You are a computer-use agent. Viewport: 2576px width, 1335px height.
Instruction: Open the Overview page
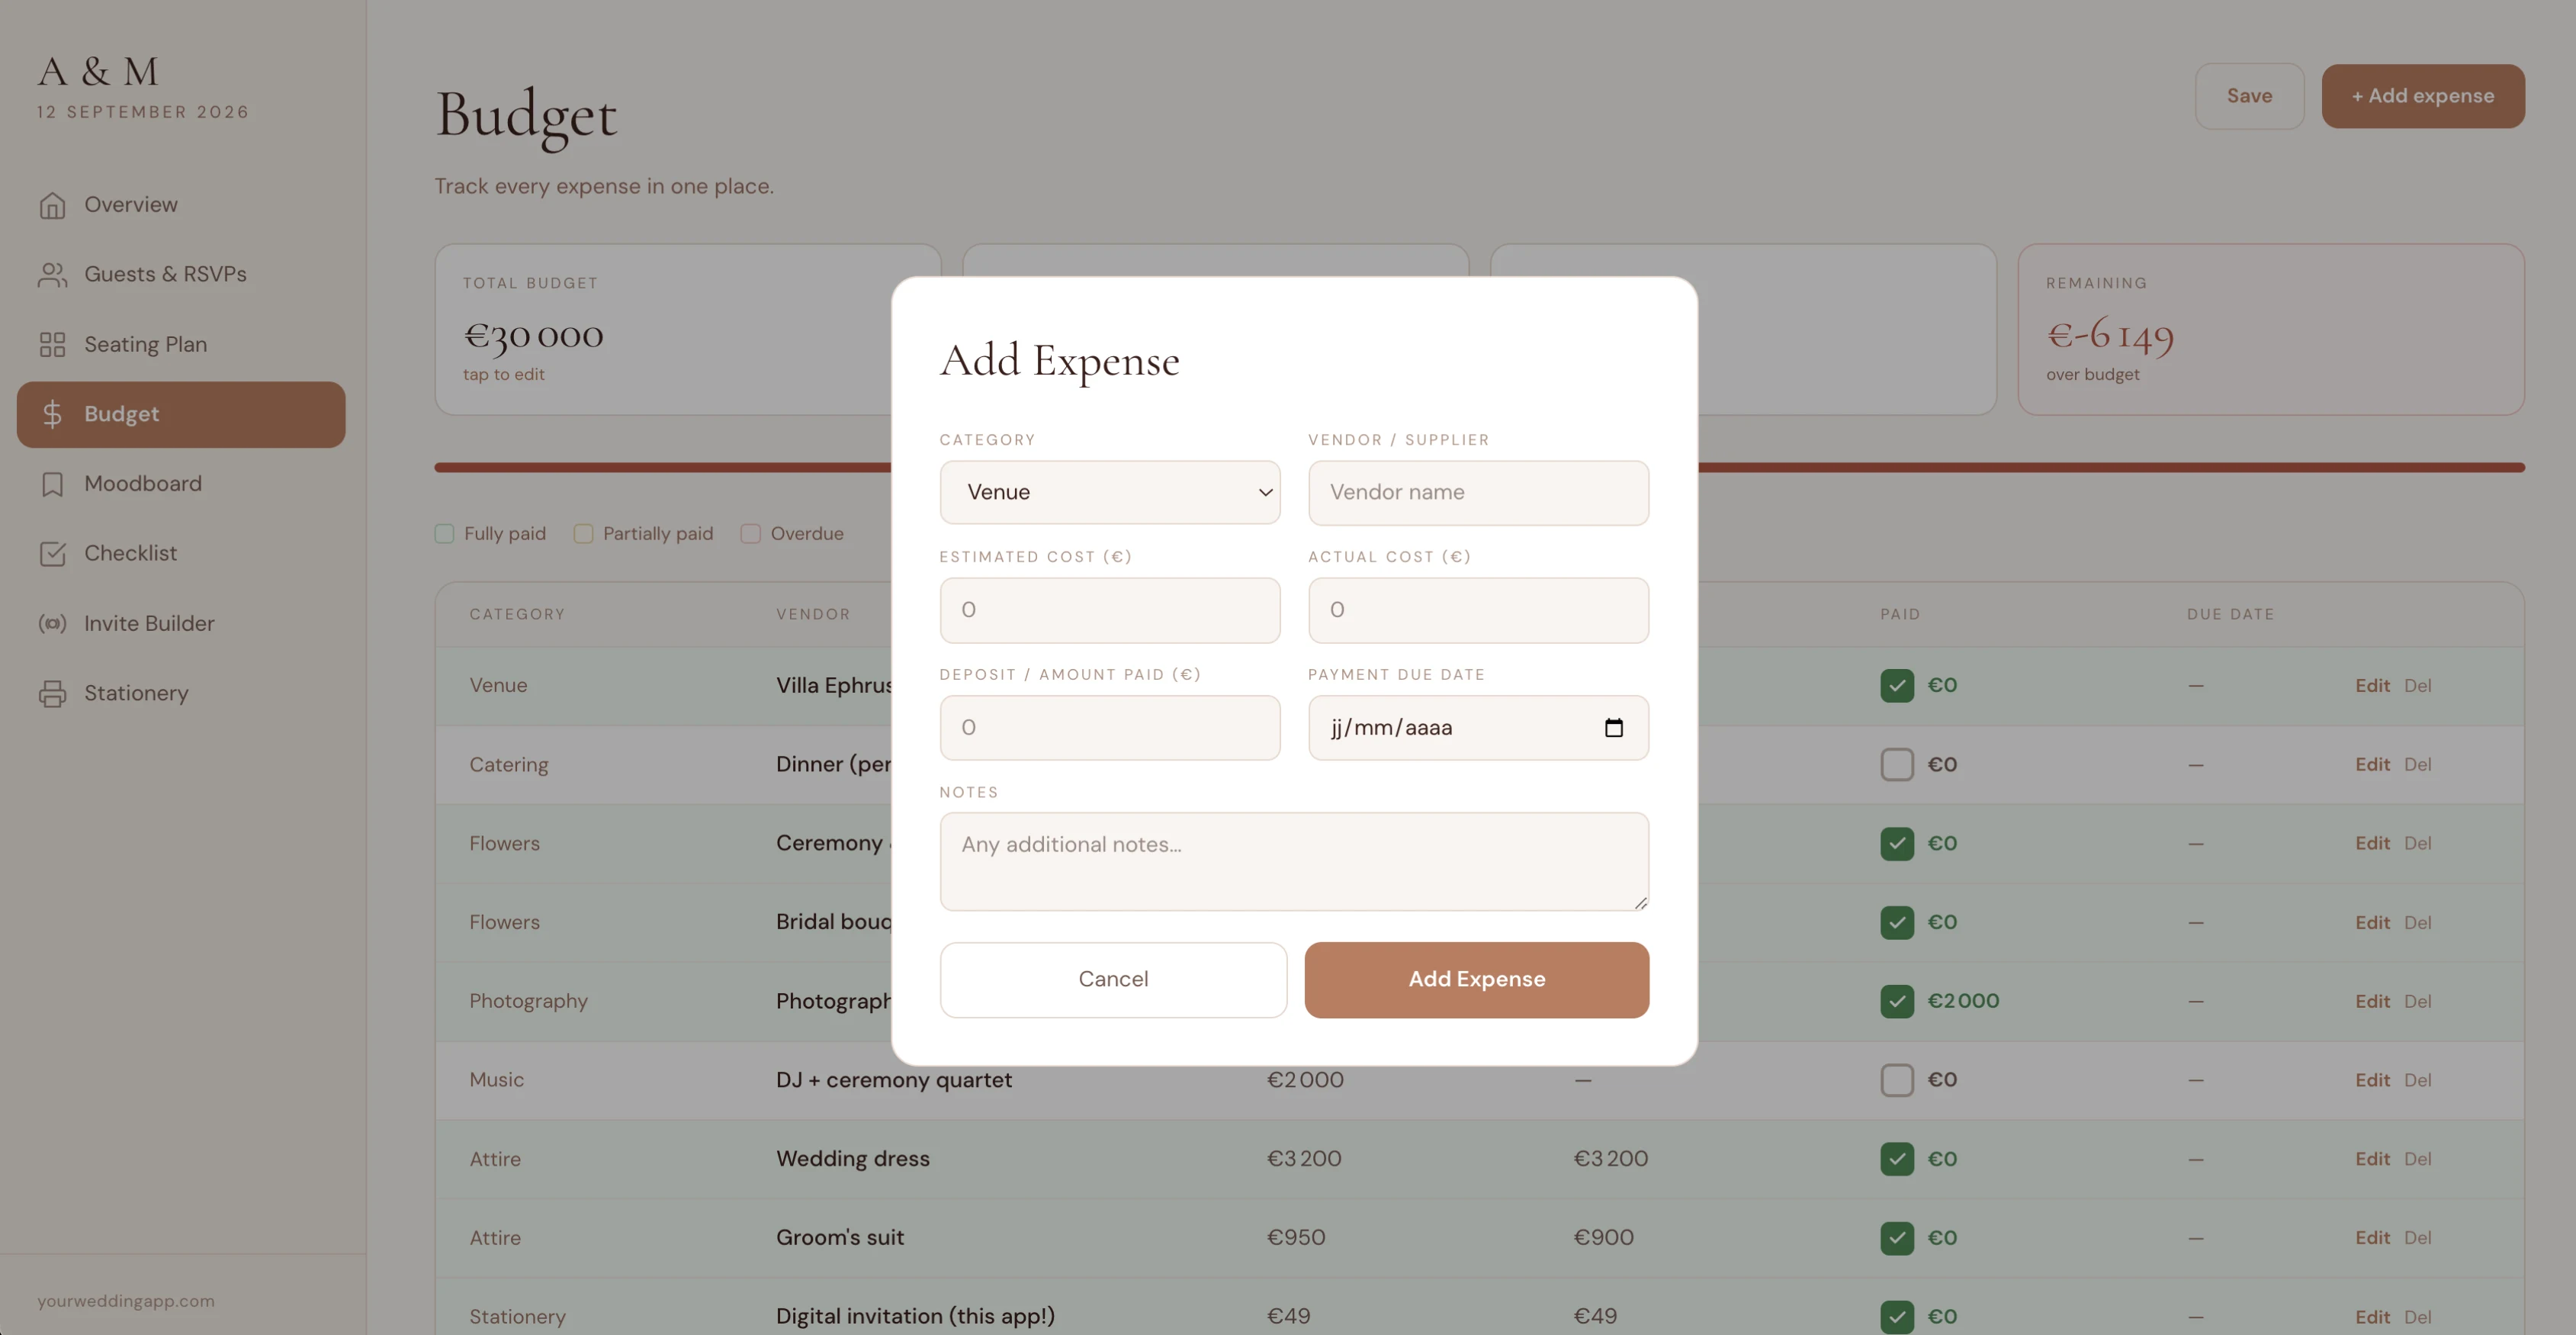pyautogui.click(x=181, y=205)
